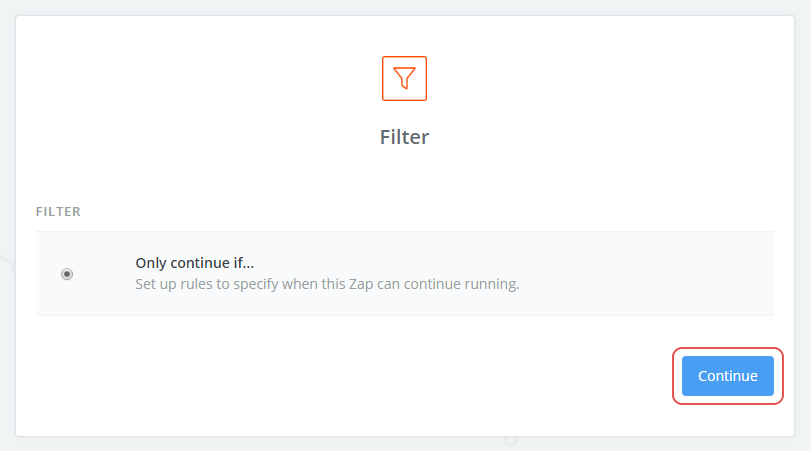Click the funnel glyph in the icon
The width and height of the screenshot is (811, 451).
coord(404,78)
